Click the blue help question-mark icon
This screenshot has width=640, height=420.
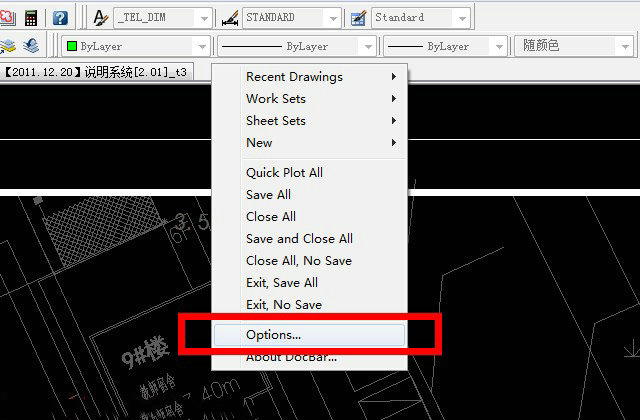(60, 18)
